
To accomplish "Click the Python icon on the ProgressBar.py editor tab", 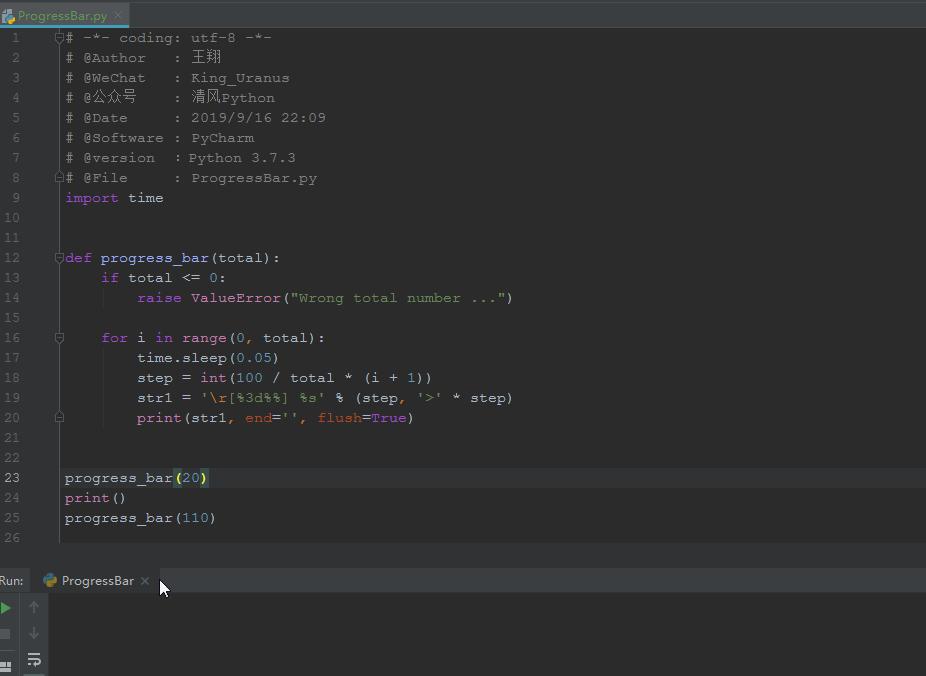I will click(x=8, y=16).
